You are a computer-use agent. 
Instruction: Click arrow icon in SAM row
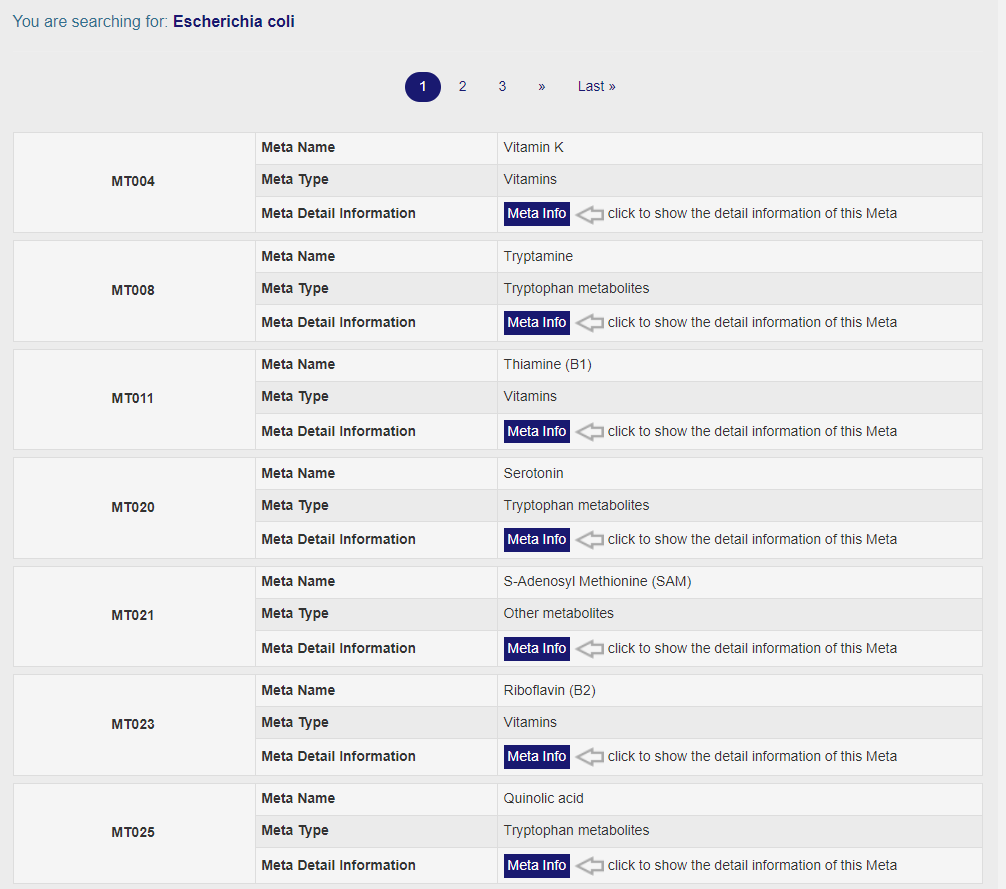pos(590,648)
